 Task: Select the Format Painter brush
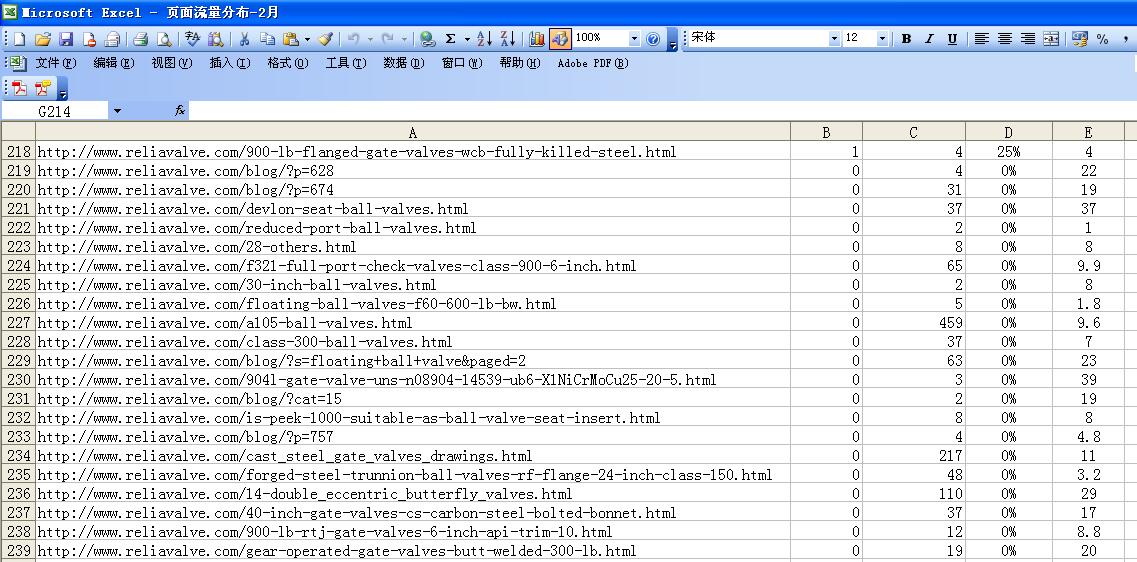(325, 39)
